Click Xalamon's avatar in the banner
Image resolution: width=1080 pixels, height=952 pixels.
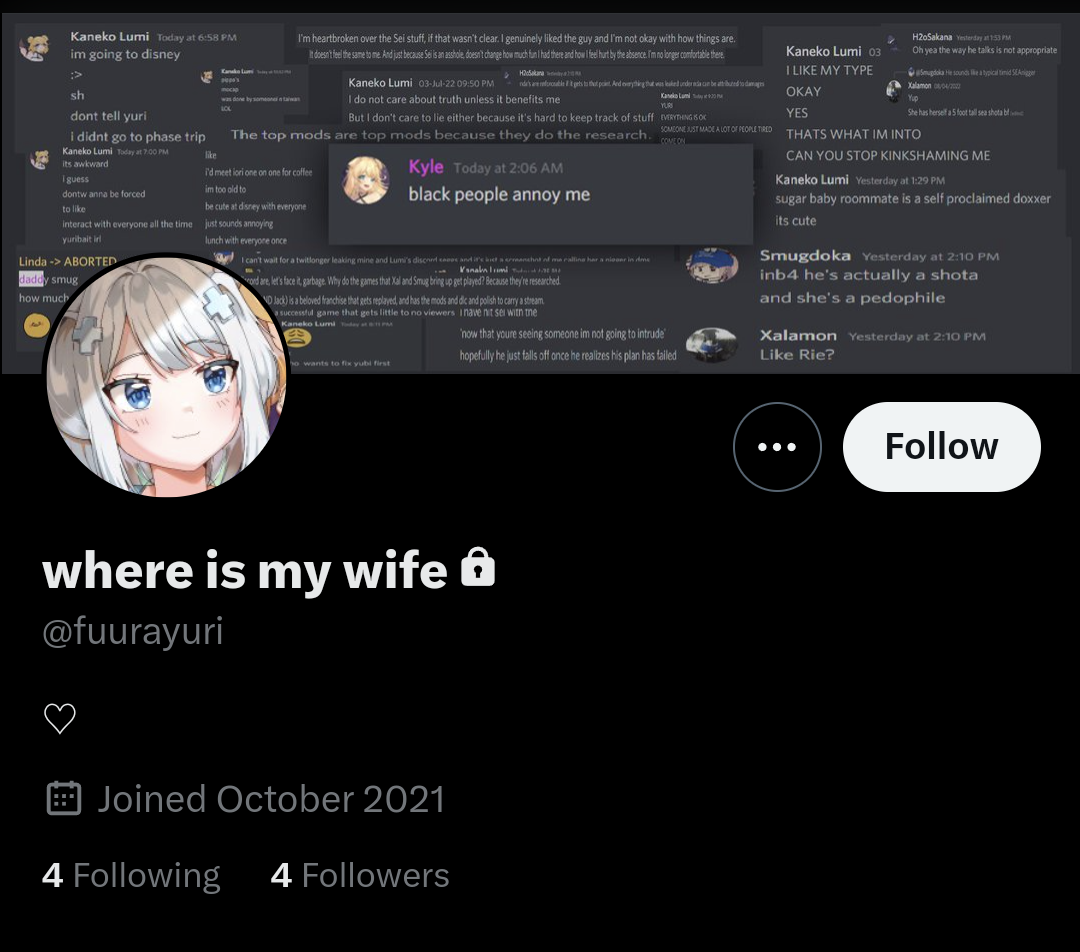click(x=712, y=344)
